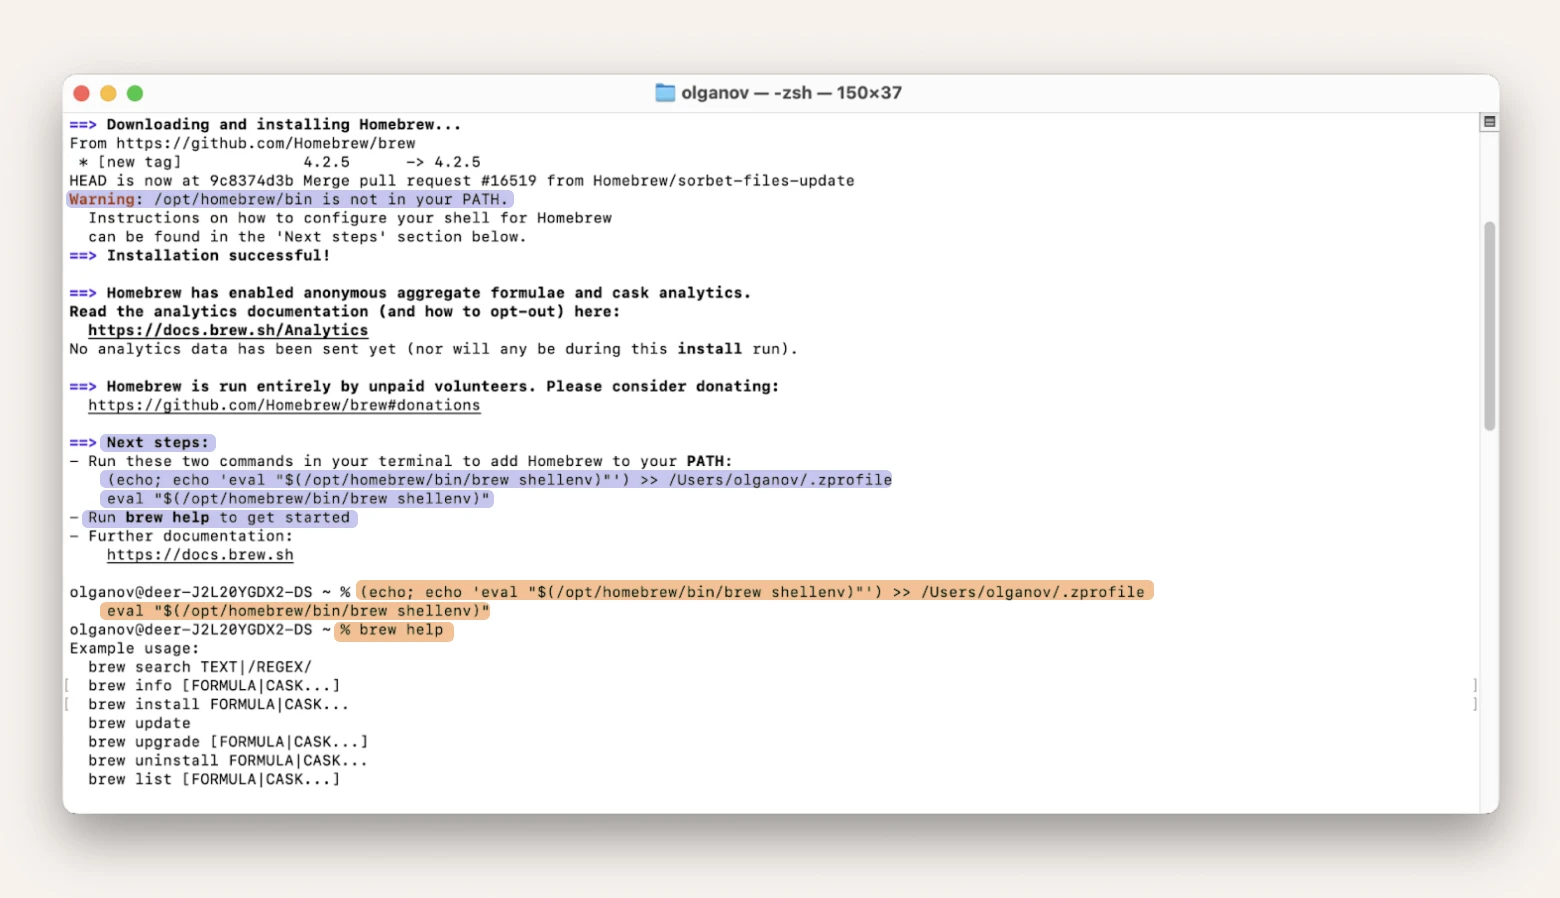Click the green zoom traffic light button
Image resolution: width=1560 pixels, height=898 pixels.
coord(135,92)
